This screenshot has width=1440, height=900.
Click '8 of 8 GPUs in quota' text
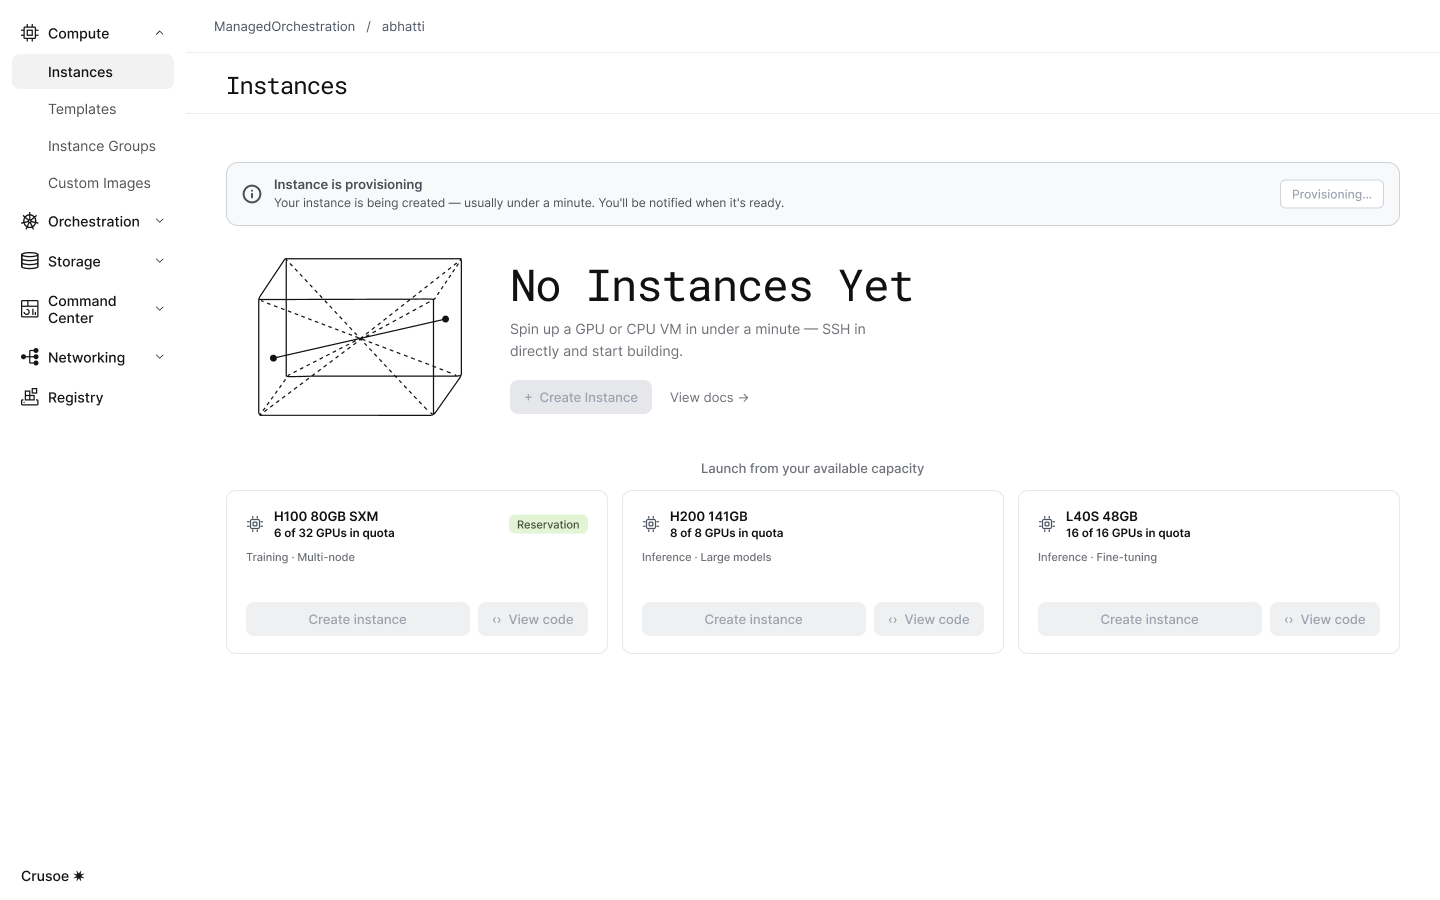click(x=727, y=533)
